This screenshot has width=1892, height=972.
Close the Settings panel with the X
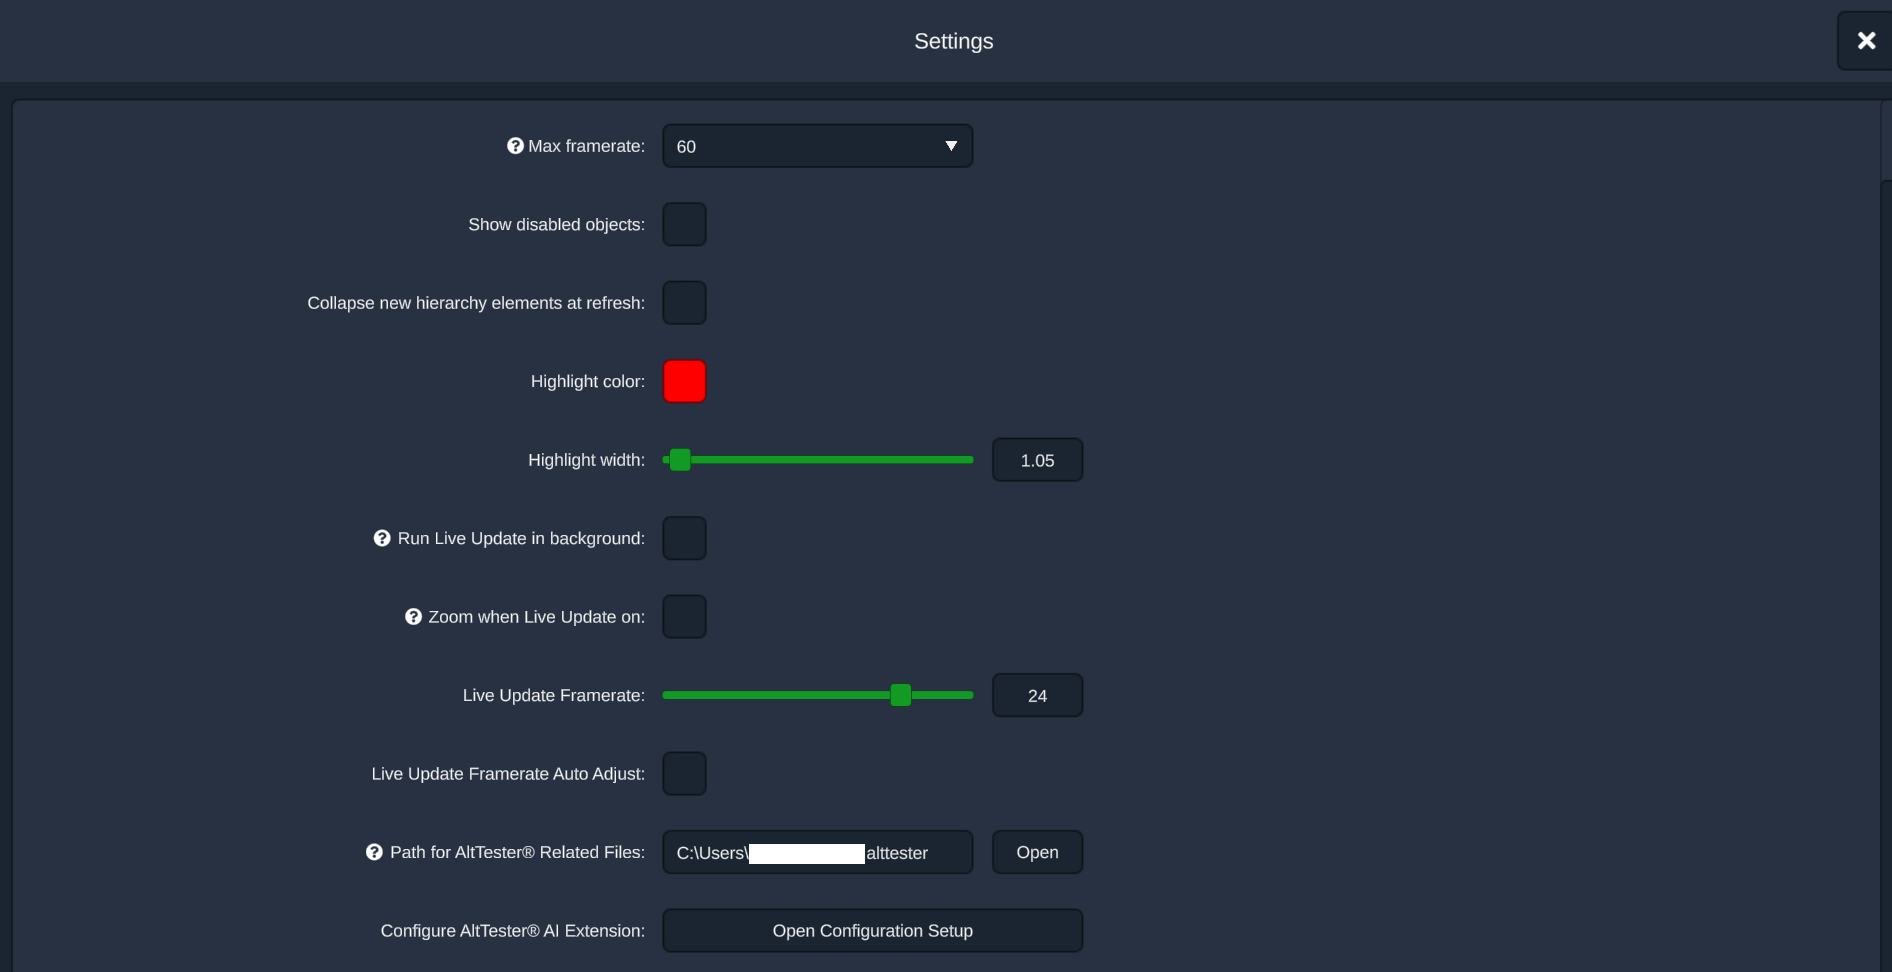(x=1865, y=41)
